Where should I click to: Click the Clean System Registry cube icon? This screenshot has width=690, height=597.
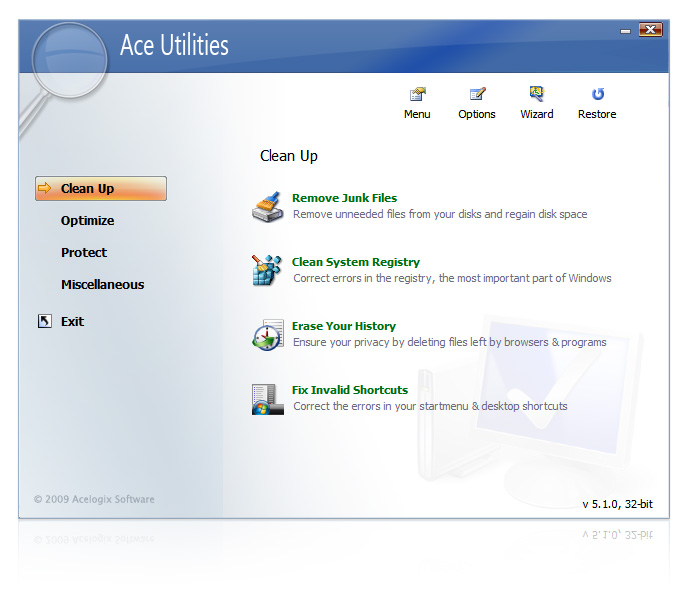point(268,270)
